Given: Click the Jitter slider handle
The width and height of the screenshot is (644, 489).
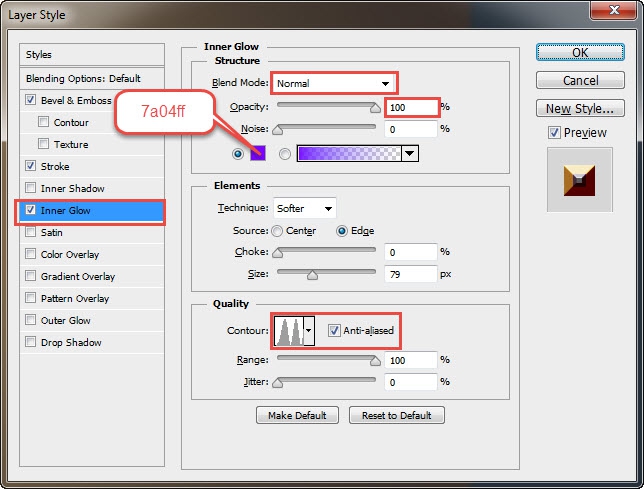Looking at the screenshot, I should 278,383.
